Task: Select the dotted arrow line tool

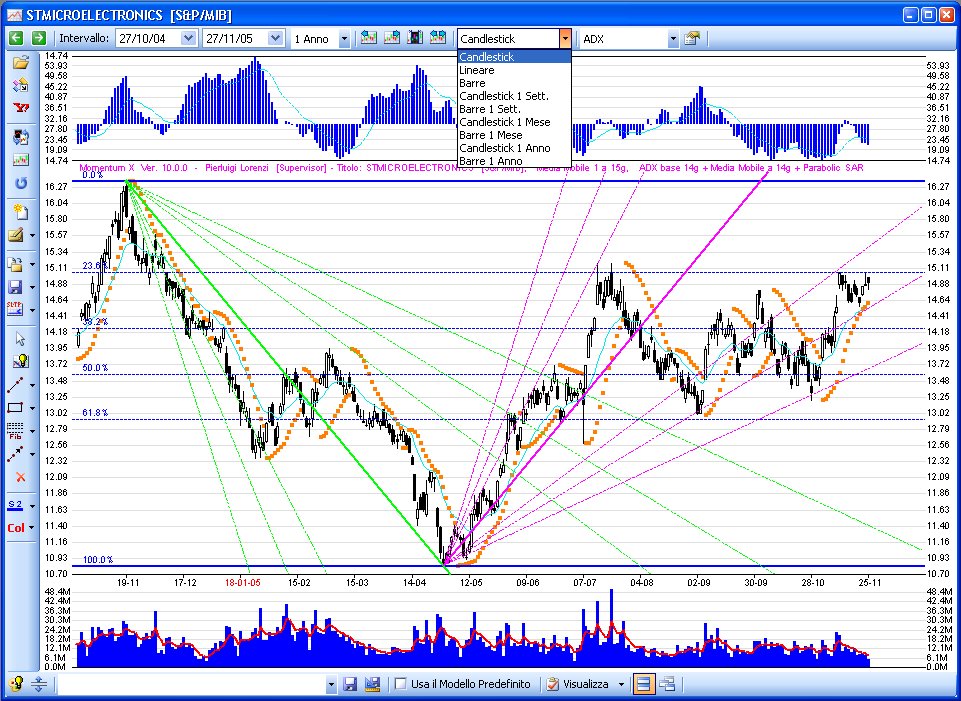Action: [x=15, y=454]
